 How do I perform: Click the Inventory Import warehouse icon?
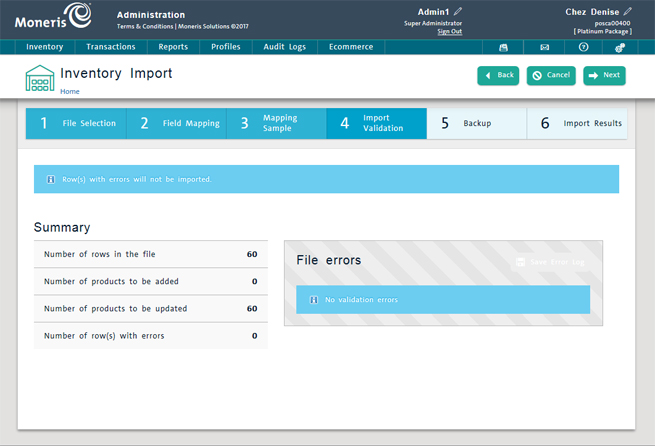pos(39,78)
